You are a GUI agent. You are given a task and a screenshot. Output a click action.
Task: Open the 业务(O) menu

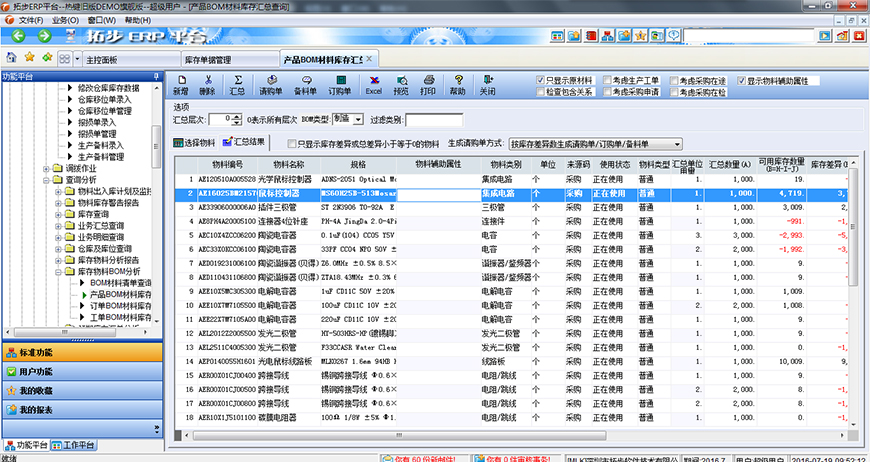click(x=66, y=19)
